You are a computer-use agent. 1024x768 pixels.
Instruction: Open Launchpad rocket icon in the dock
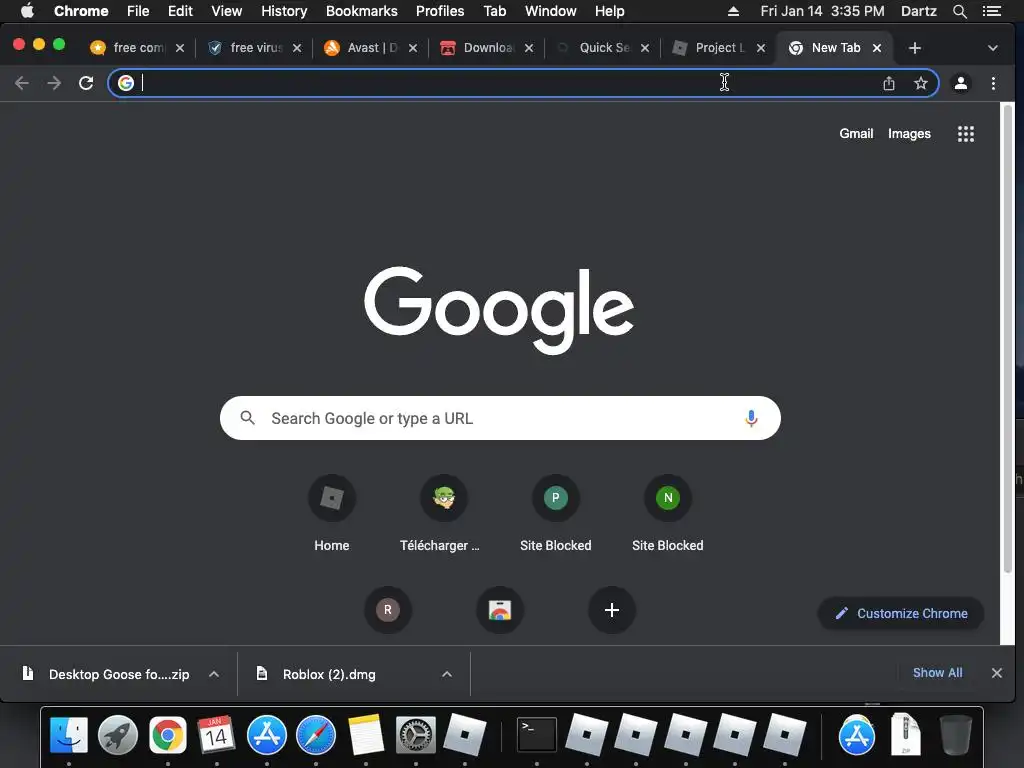[118, 735]
